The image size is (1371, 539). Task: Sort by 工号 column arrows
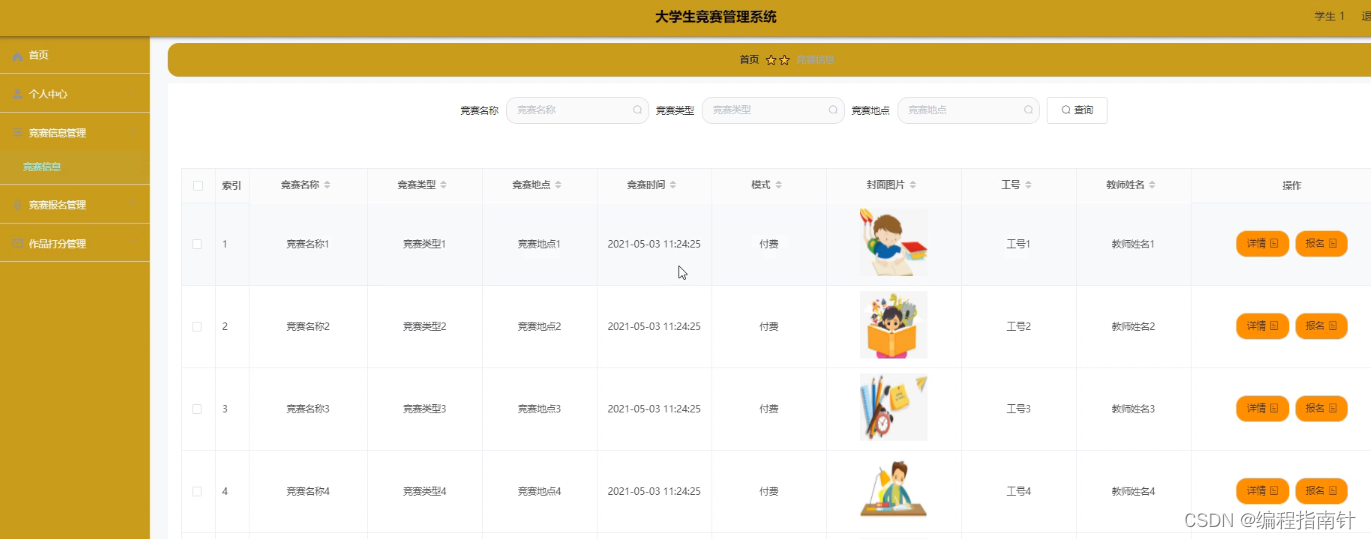pyautogui.click(x=1028, y=185)
